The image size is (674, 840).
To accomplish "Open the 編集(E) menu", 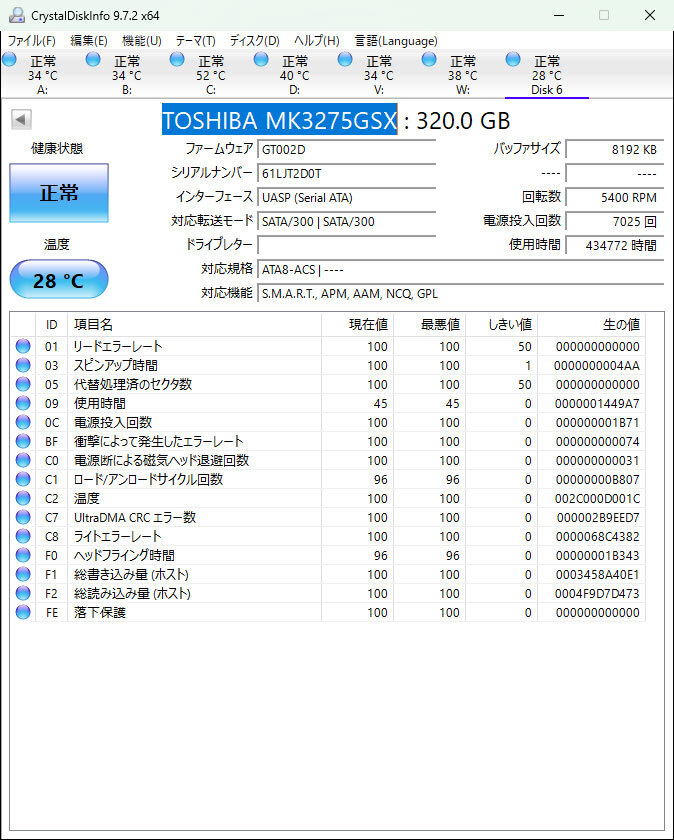I will tap(89, 41).
